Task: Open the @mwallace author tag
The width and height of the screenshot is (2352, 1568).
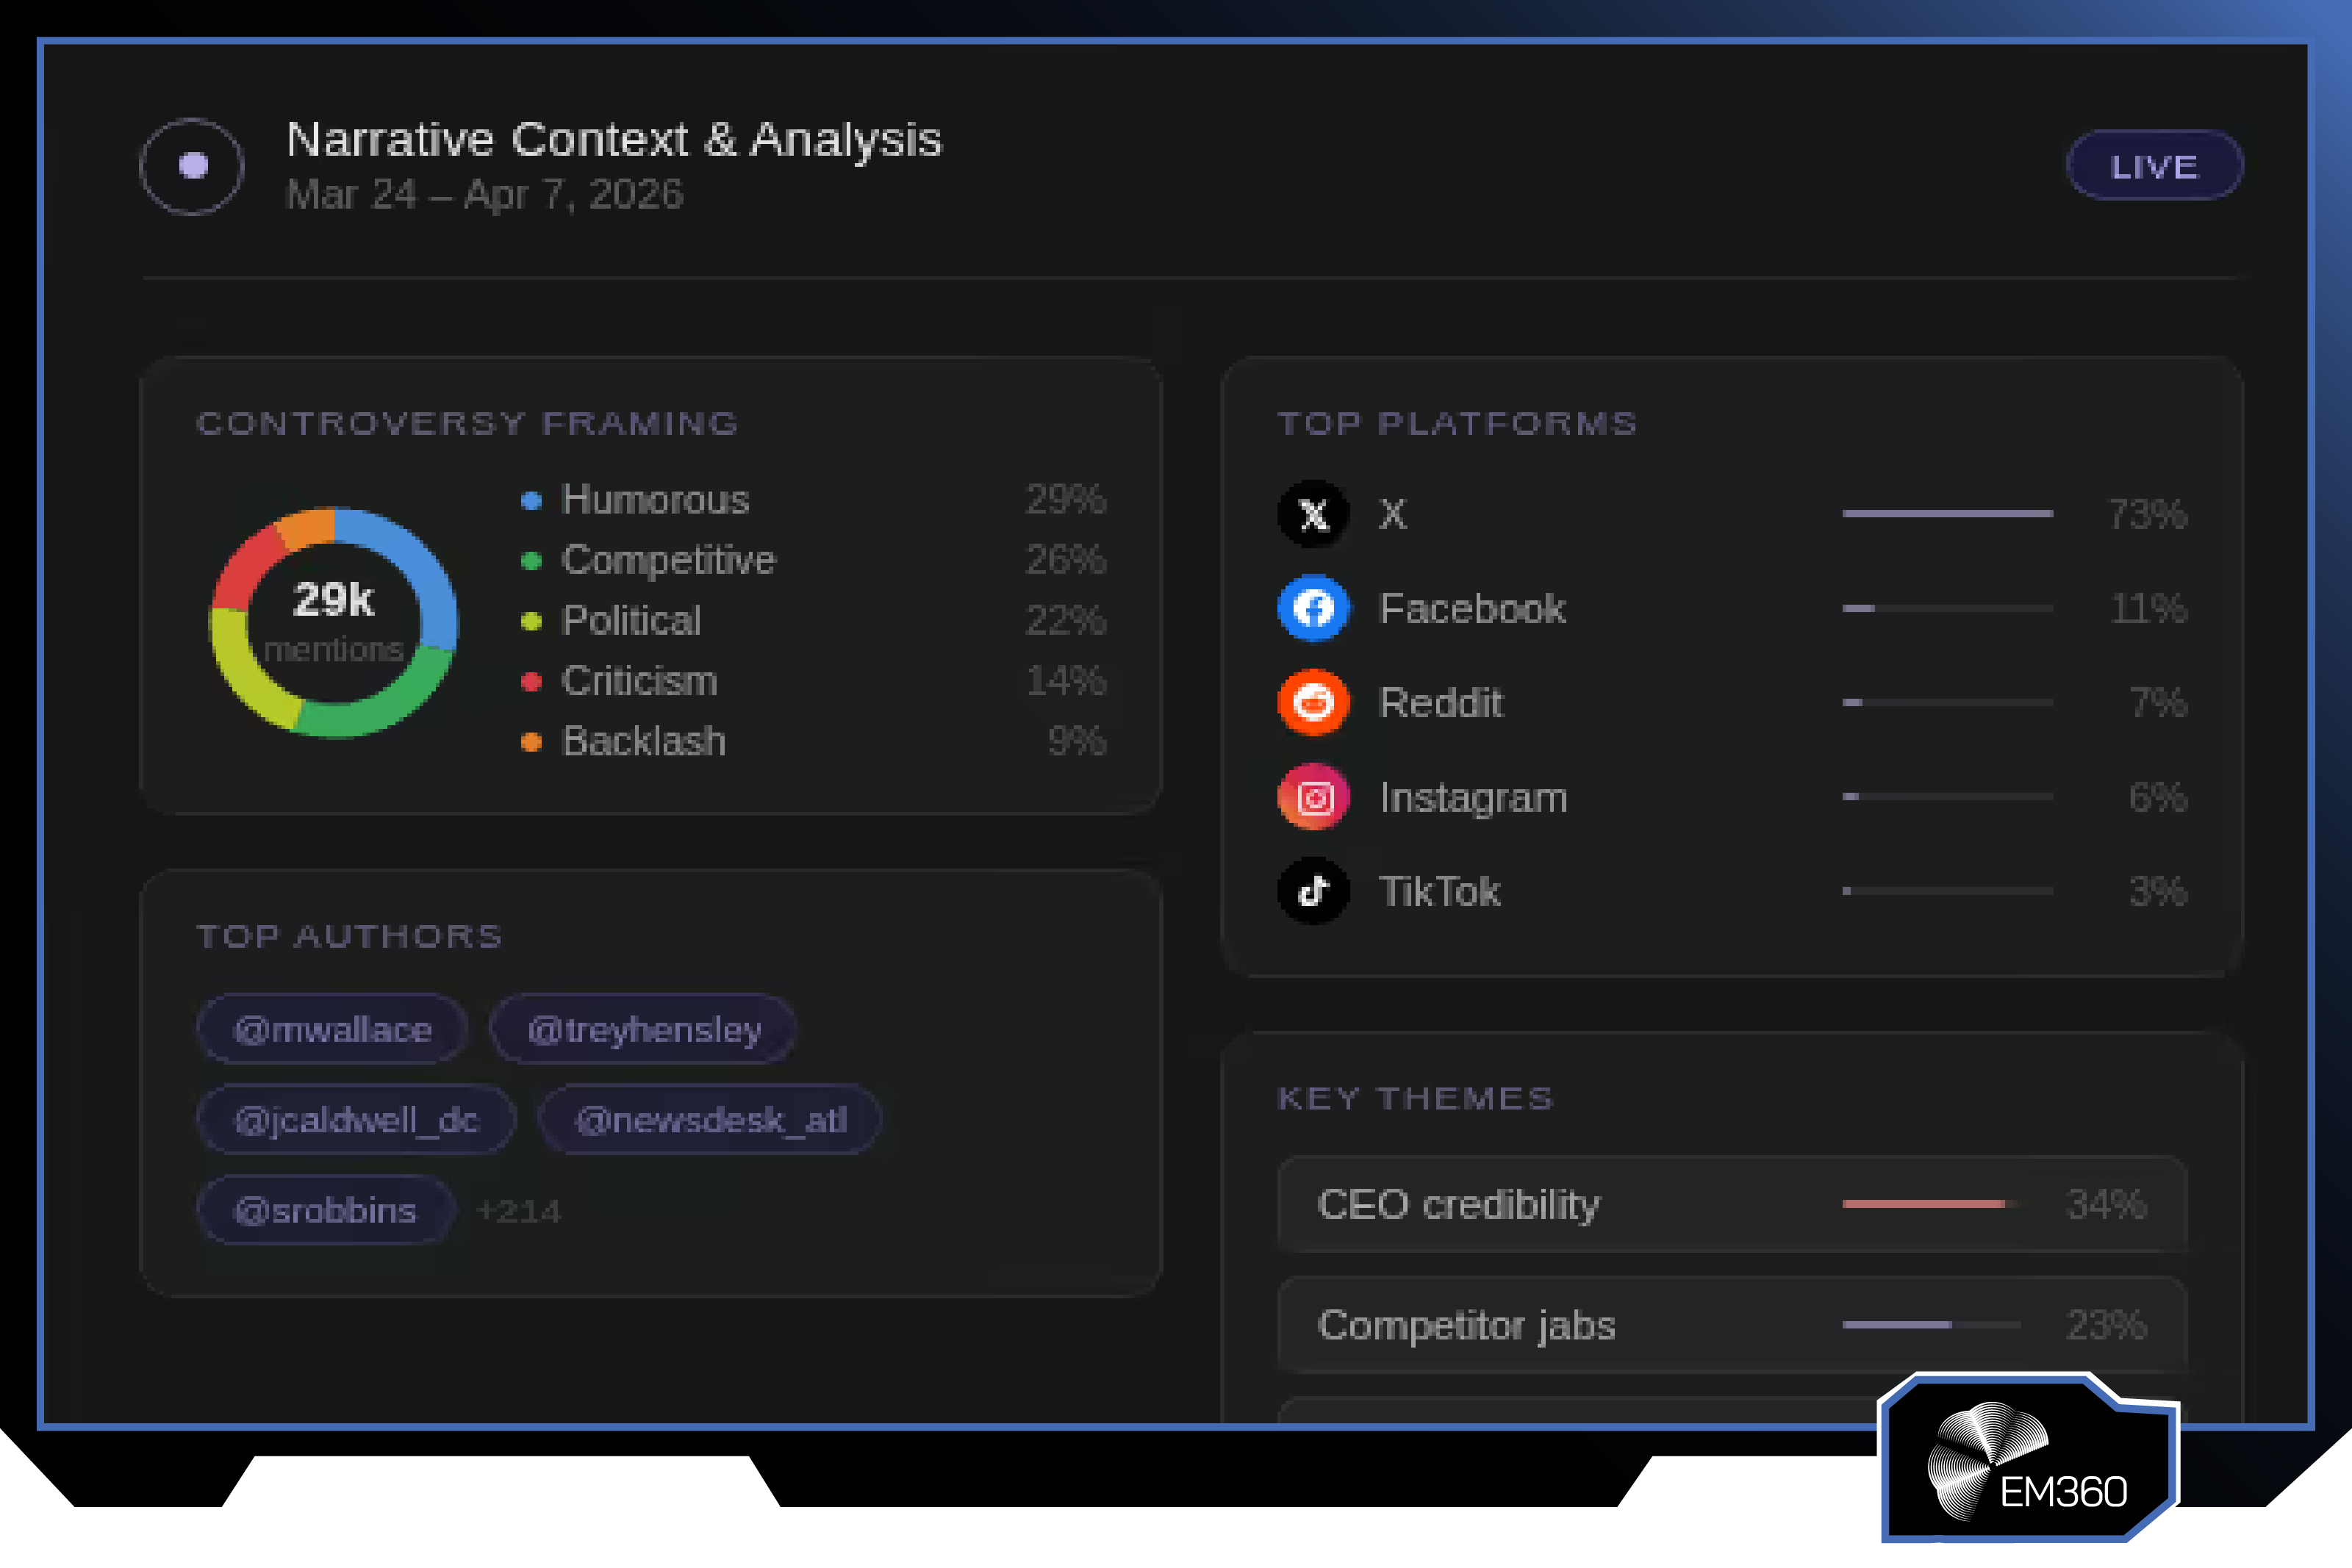Action: tap(332, 1029)
